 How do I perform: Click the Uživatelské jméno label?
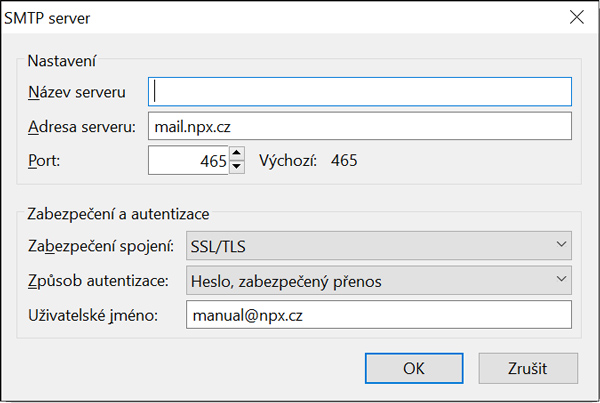(95, 315)
